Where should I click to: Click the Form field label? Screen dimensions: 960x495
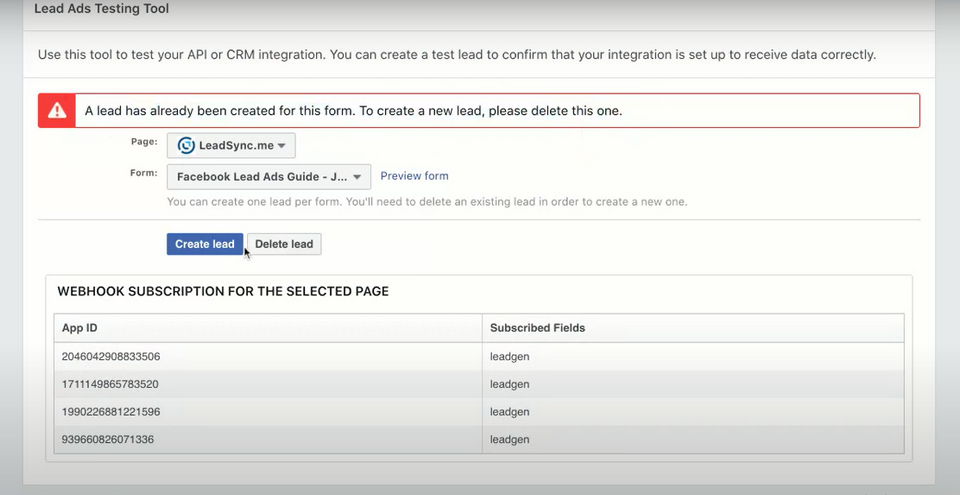pyautogui.click(x=143, y=173)
